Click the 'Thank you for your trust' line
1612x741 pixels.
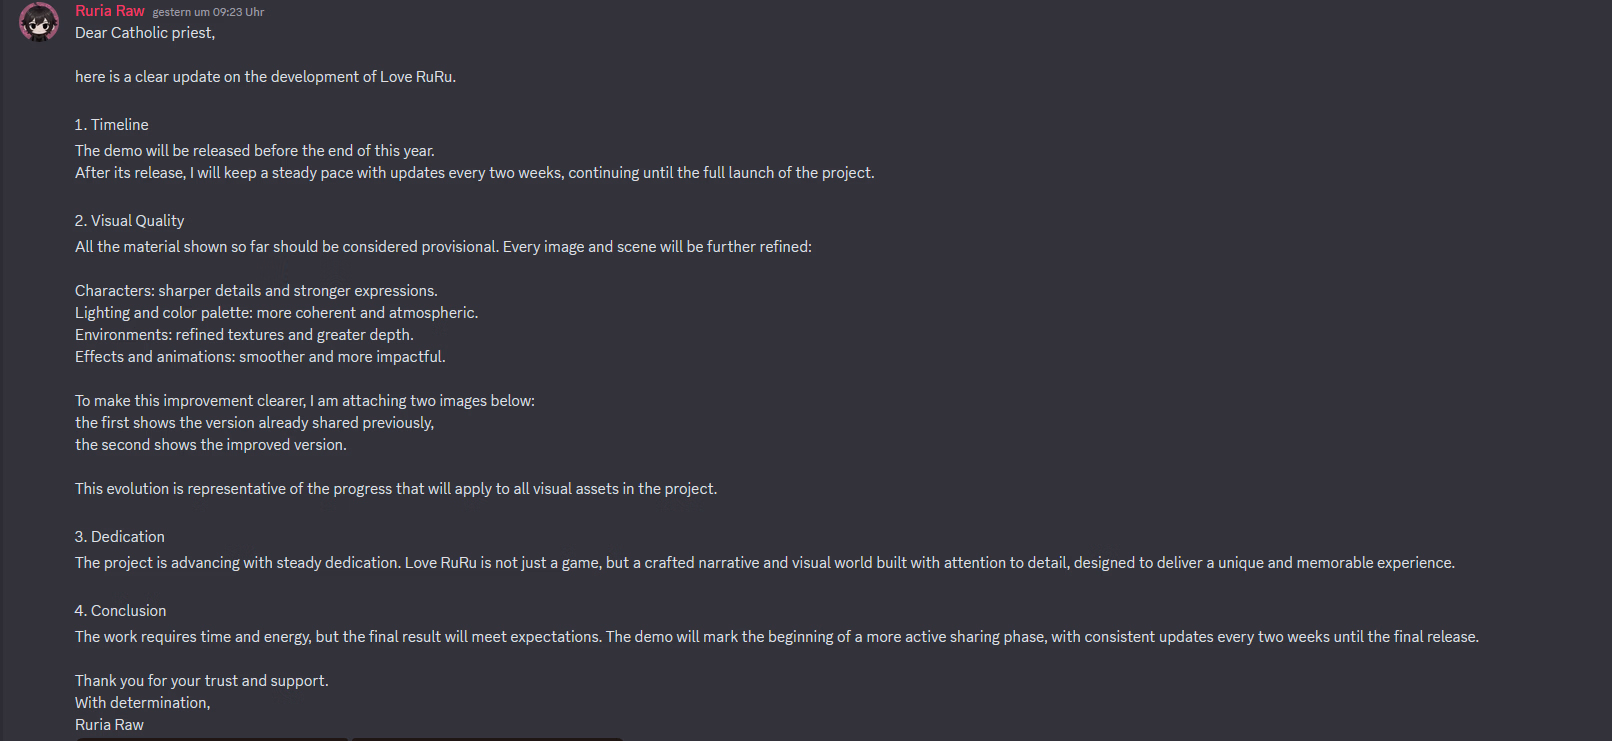[202, 681]
